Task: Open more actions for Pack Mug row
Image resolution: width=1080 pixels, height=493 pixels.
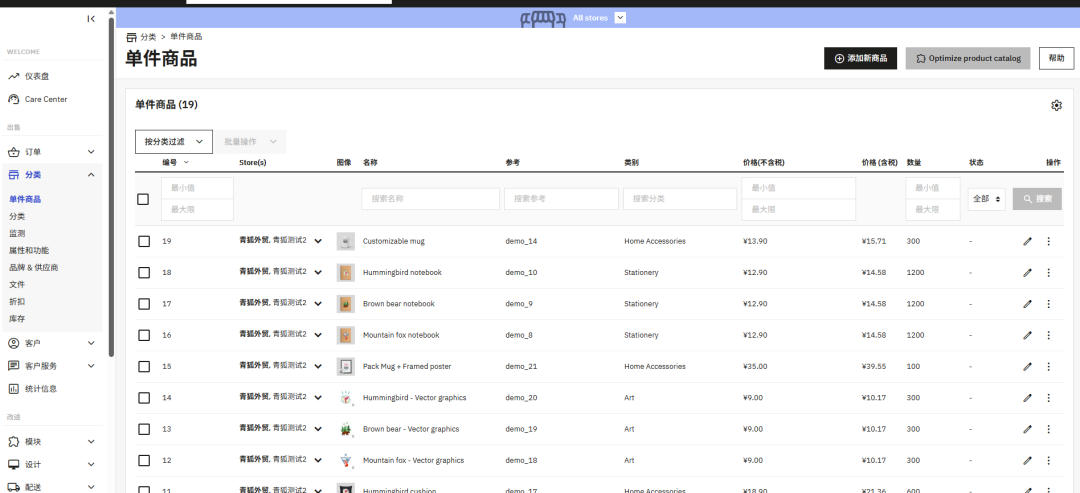Action: click(x=1048, y=366)
